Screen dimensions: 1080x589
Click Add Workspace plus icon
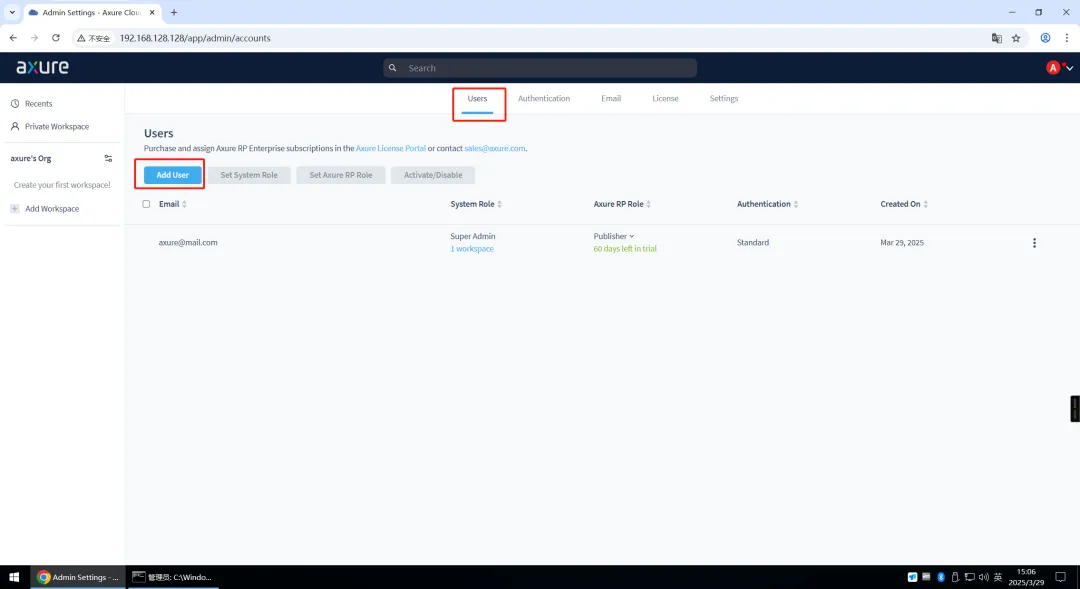click(14, 209)
